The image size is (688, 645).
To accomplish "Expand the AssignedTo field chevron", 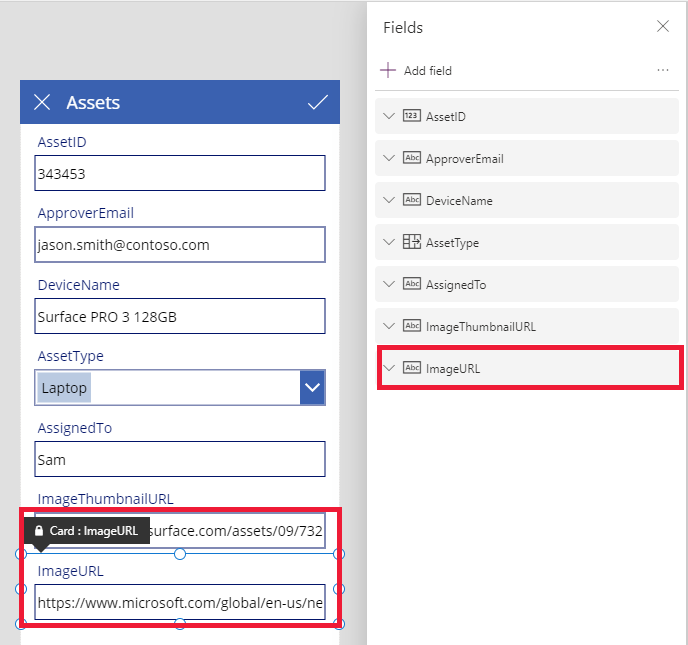I will click(x=389, y=284).
